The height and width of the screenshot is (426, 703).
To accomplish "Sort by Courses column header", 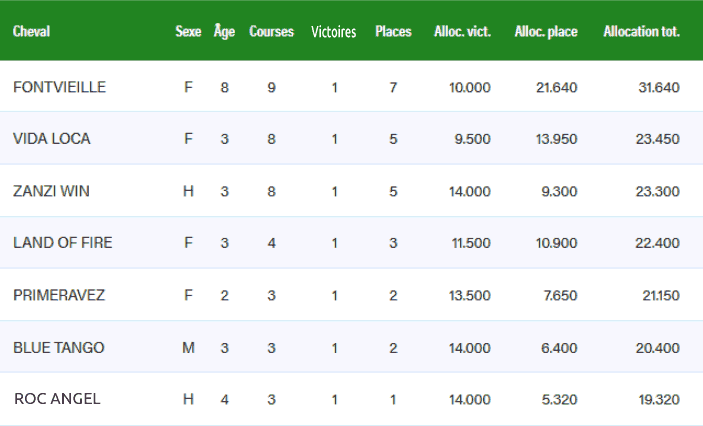I will click(271, 32).
